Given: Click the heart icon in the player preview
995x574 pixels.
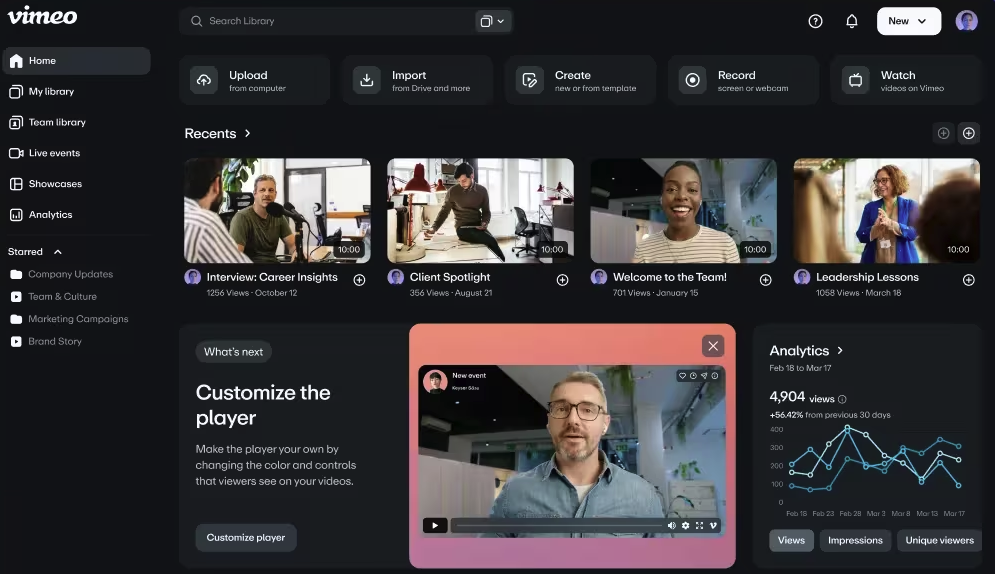Looking at the screenshot, I should coord(682,376).
